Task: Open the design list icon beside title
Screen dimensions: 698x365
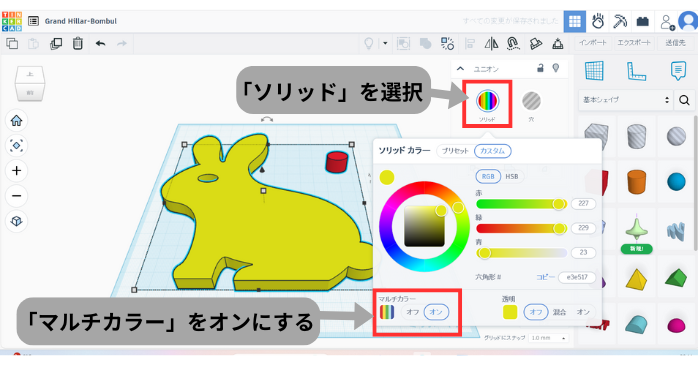Action: [33, 21]
